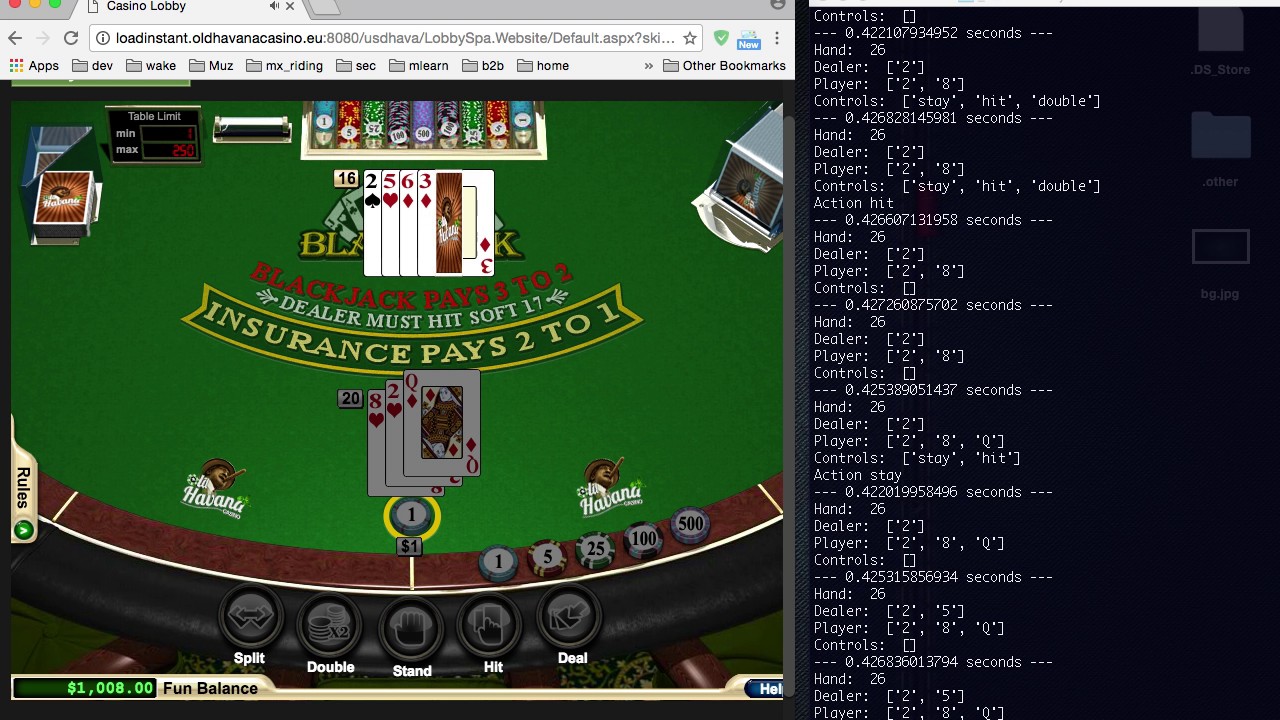Click browser forward arrow
Image resolution: width=1280 pixels, height=720 pixels.
point(42,38)
